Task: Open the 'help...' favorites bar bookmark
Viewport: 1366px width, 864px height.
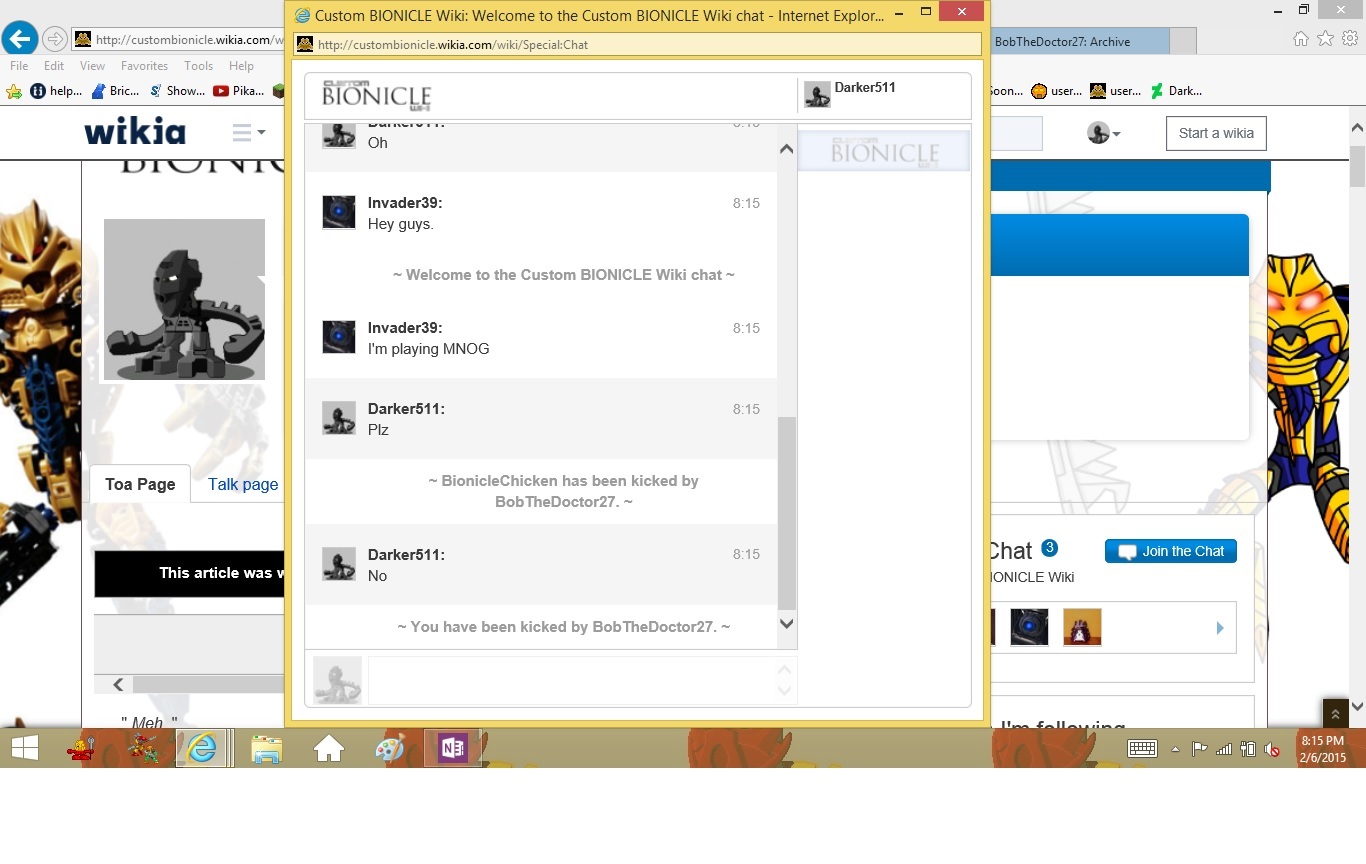Action: pos(56,91)
